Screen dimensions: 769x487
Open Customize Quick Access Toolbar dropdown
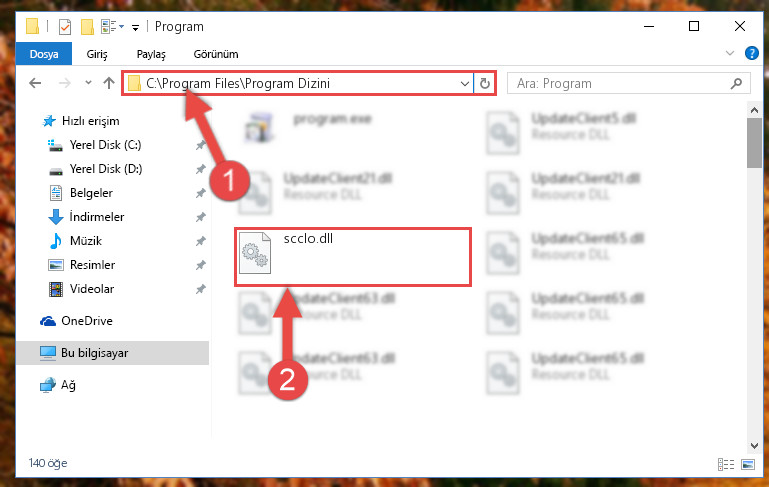coord(135,28)
